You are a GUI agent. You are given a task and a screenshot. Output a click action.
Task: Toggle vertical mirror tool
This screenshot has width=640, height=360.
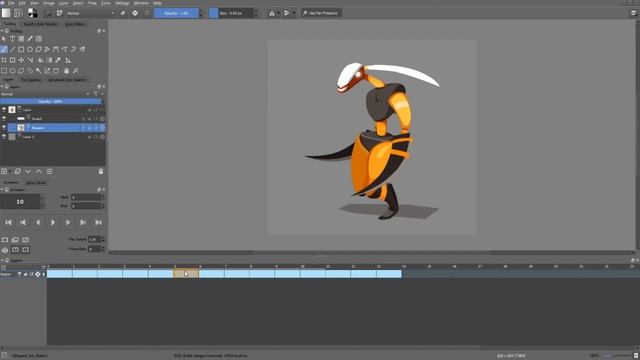287,13
